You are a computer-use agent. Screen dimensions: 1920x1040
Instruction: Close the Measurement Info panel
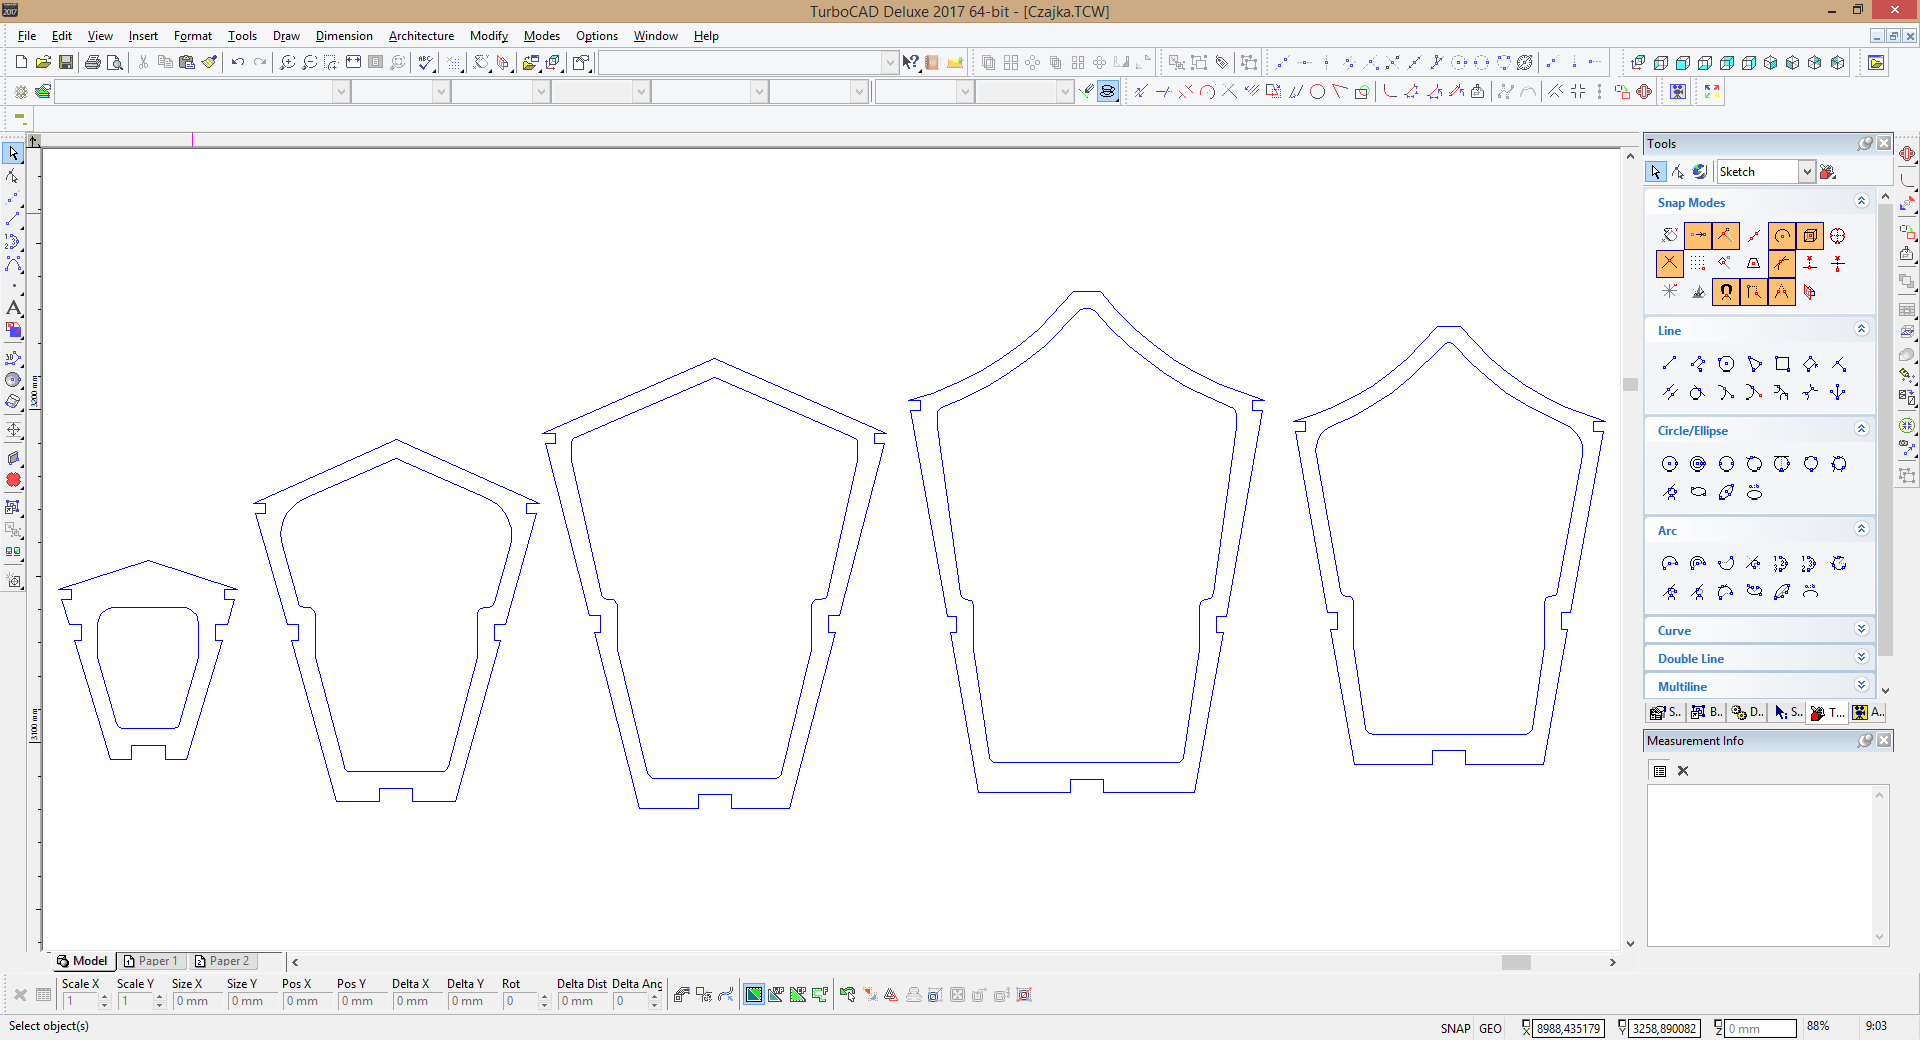(x=1884, y=741)
